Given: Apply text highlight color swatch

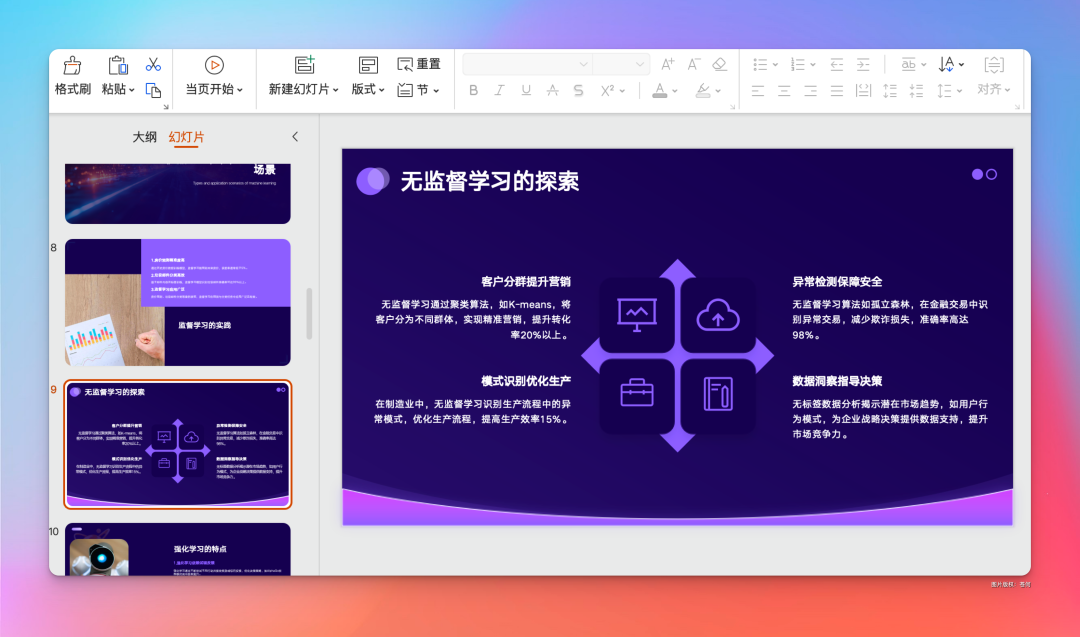Looking at the screenshot, I should tap(703, 90).
